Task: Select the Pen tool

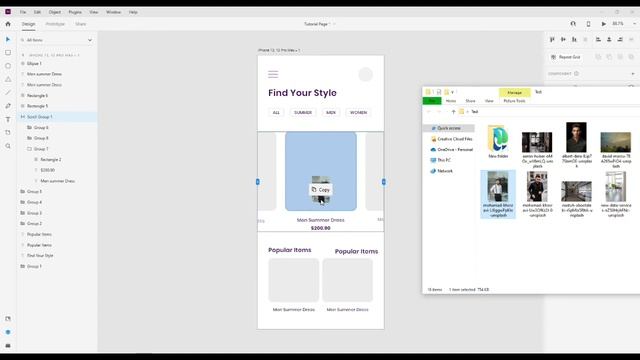Action: point(8,106)
